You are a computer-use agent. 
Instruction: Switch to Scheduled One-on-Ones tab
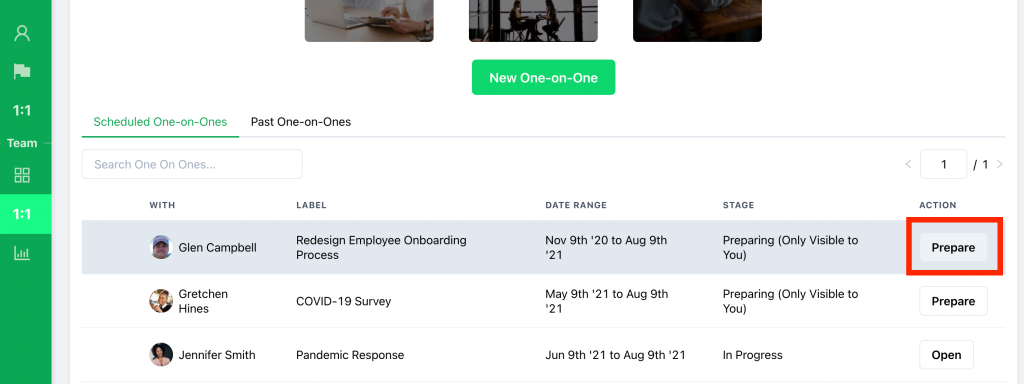(161, 122)
